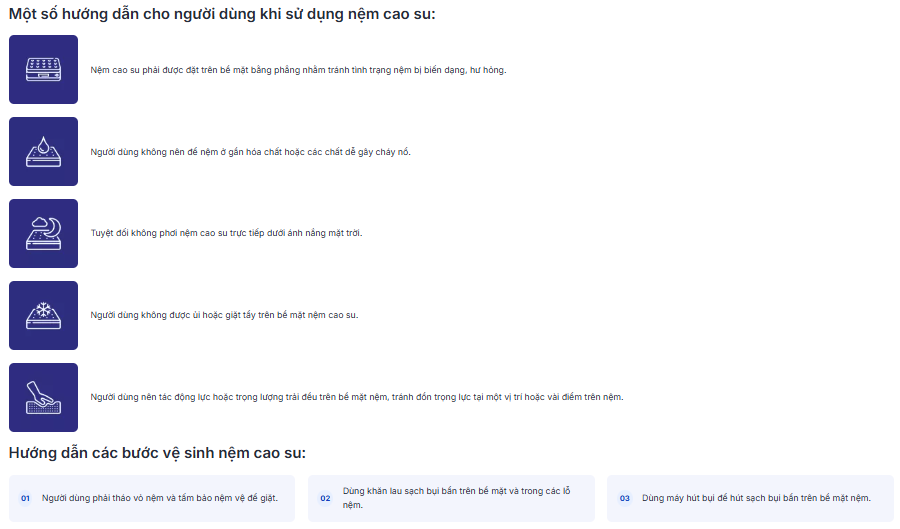Click text 'Người dùng không nên để nệm ở gần hóa chất'
The height and width of the screenshot is (529, 900).
tap(251, 152)
